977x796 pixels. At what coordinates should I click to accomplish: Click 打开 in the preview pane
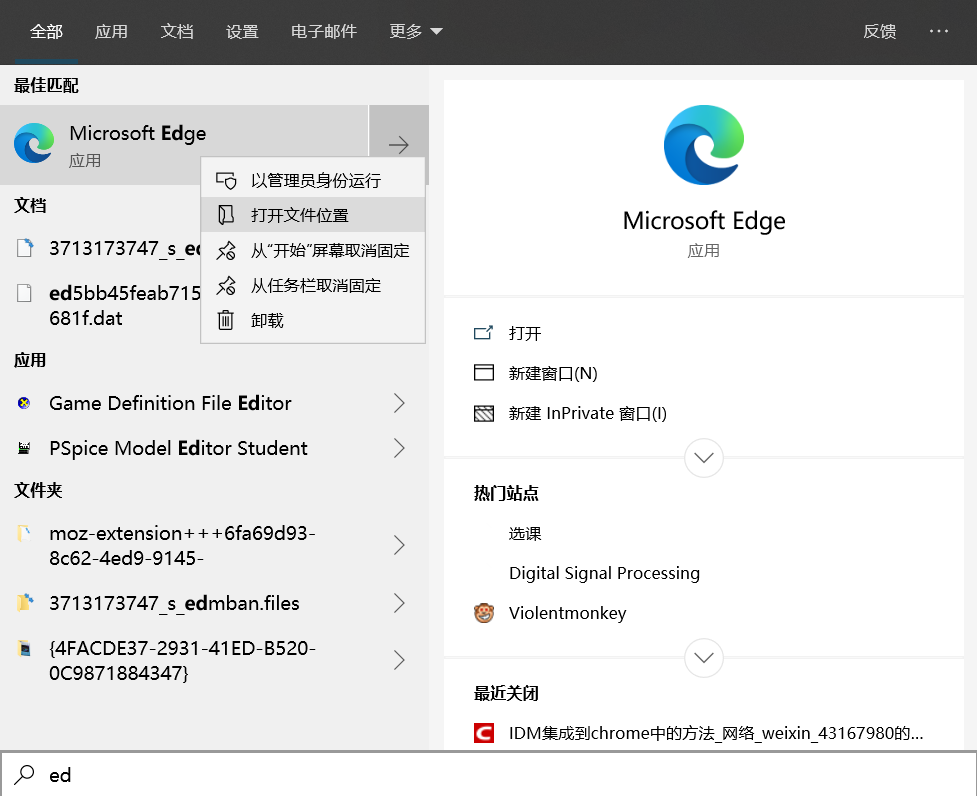[525, 333]
